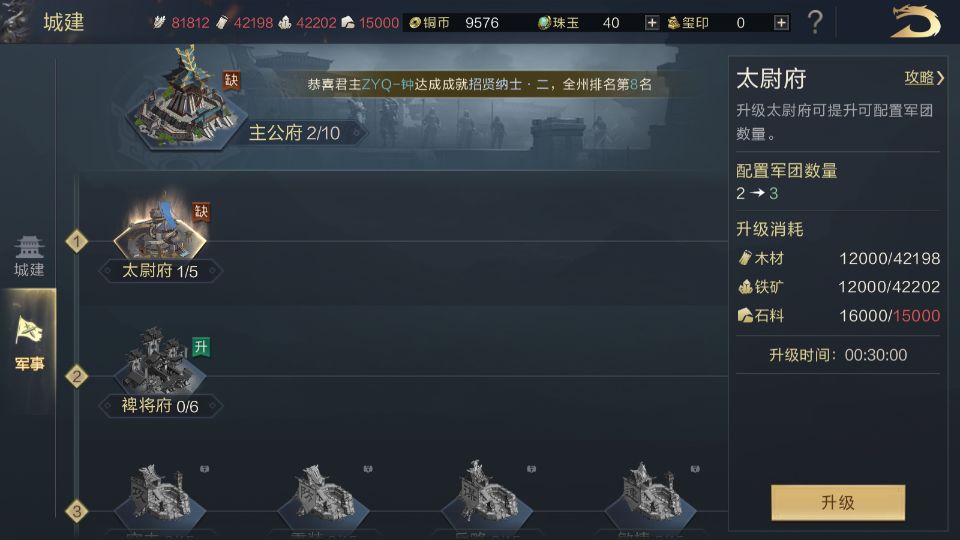Select second locked building in row 3
The image size is (960, 540).
pyautogui.click(x=323, y=495)
